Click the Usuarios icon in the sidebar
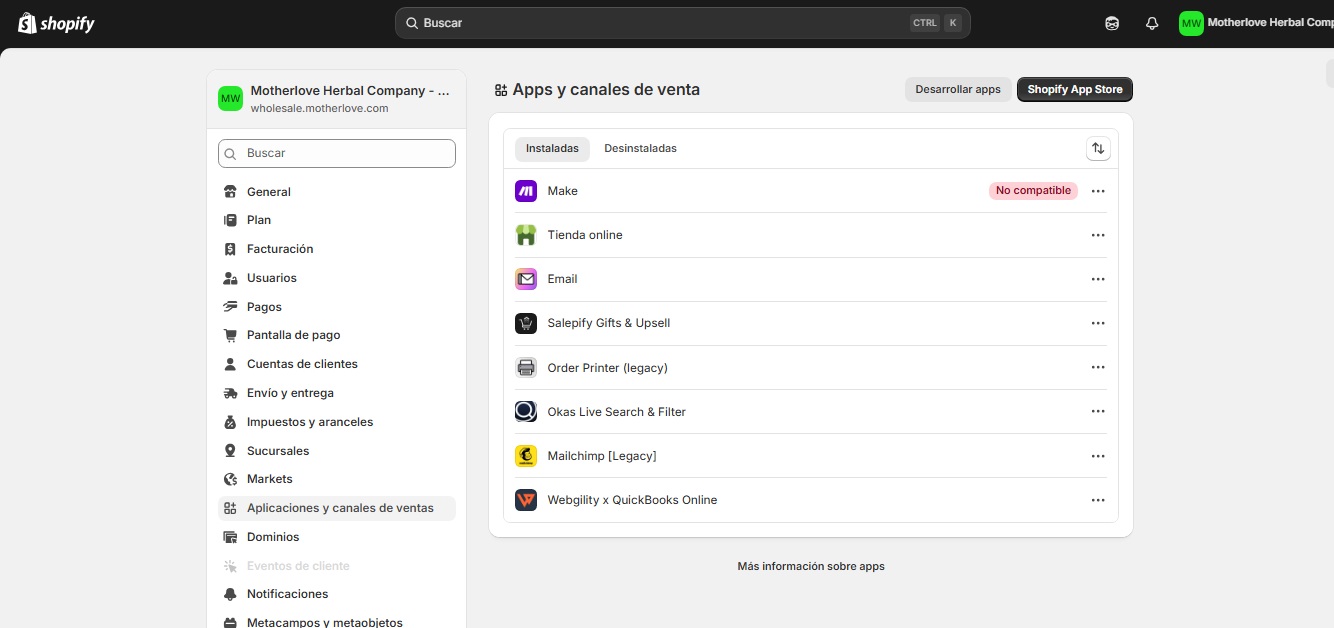Viewport: 1334px width, 628px height. 230,278
